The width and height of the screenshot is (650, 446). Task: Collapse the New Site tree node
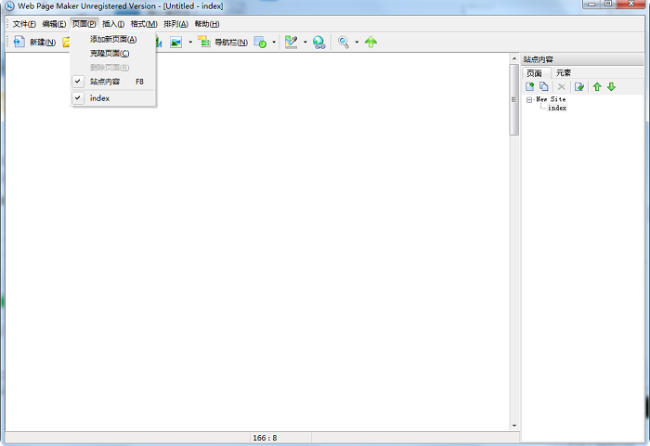529,99
